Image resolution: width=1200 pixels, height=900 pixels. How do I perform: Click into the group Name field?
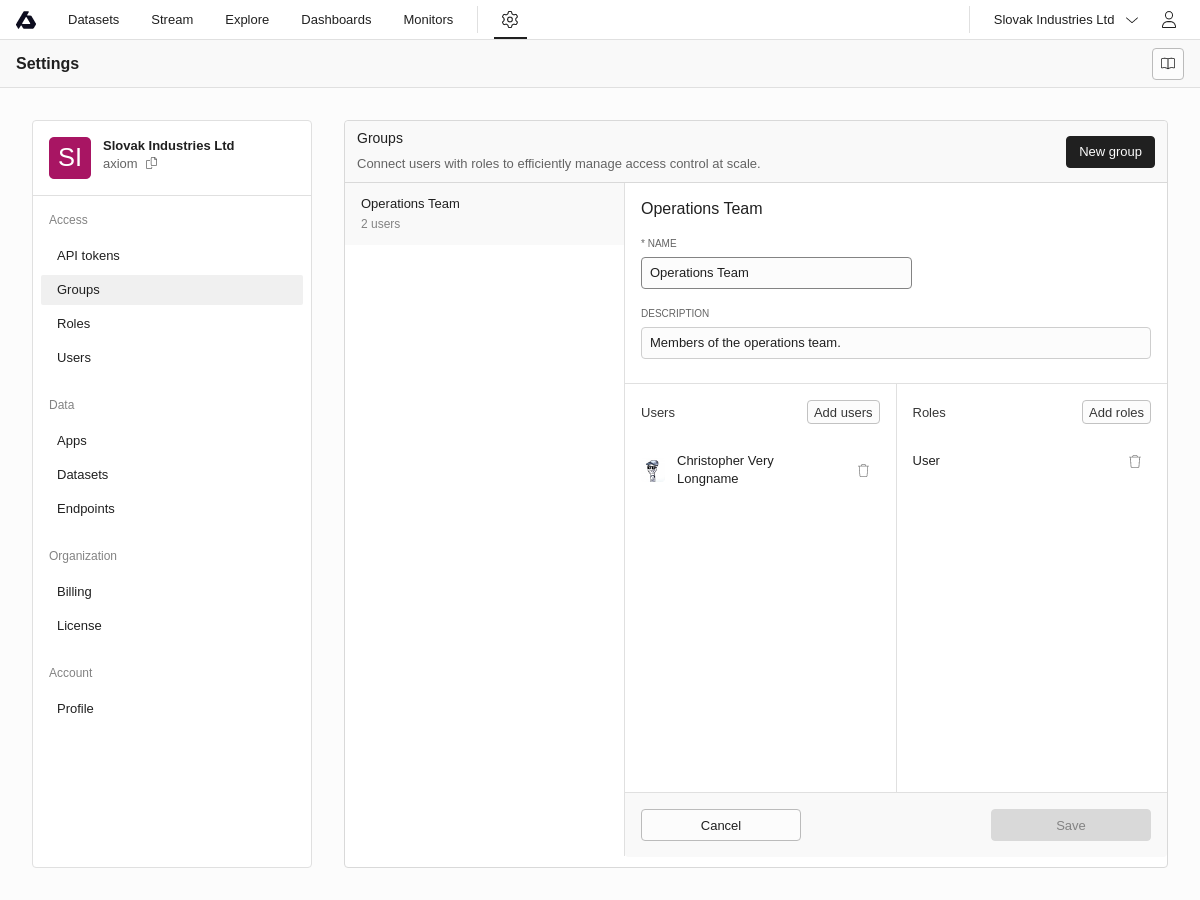click(x=776, y=273)
